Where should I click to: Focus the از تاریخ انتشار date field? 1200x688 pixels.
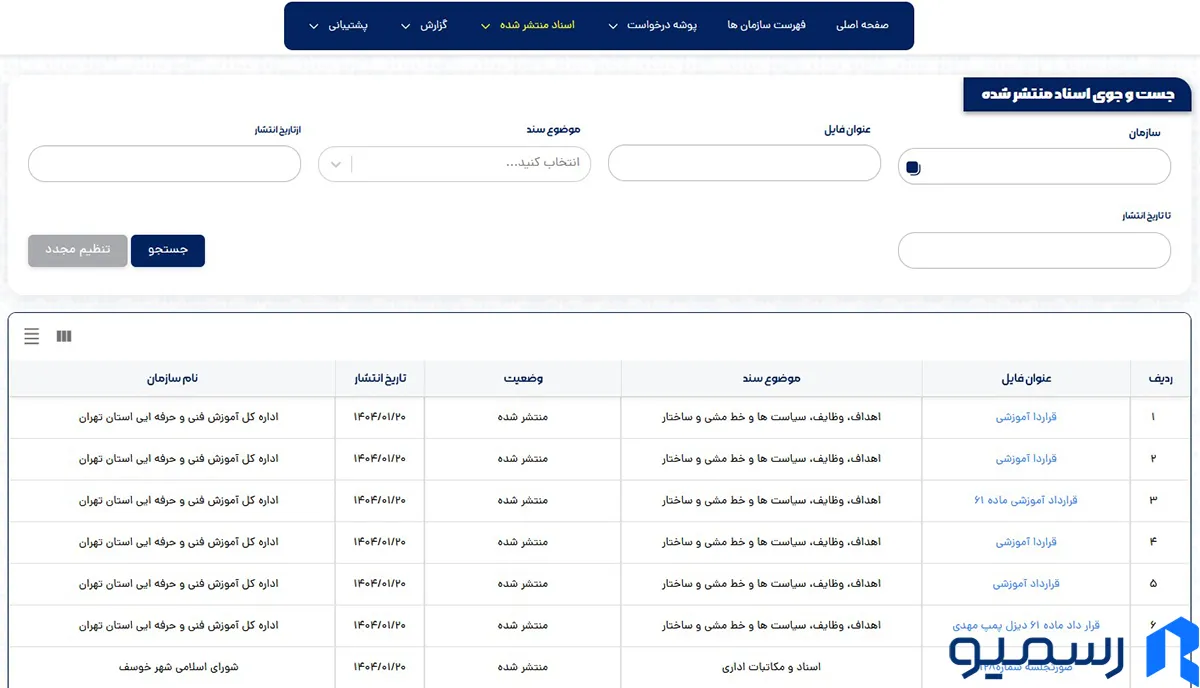pyautogui.click(x=164, y=163)
